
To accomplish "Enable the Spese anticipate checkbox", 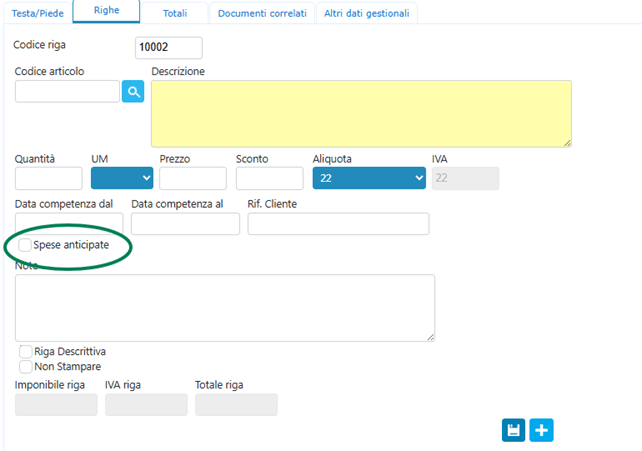I will 25,245.
